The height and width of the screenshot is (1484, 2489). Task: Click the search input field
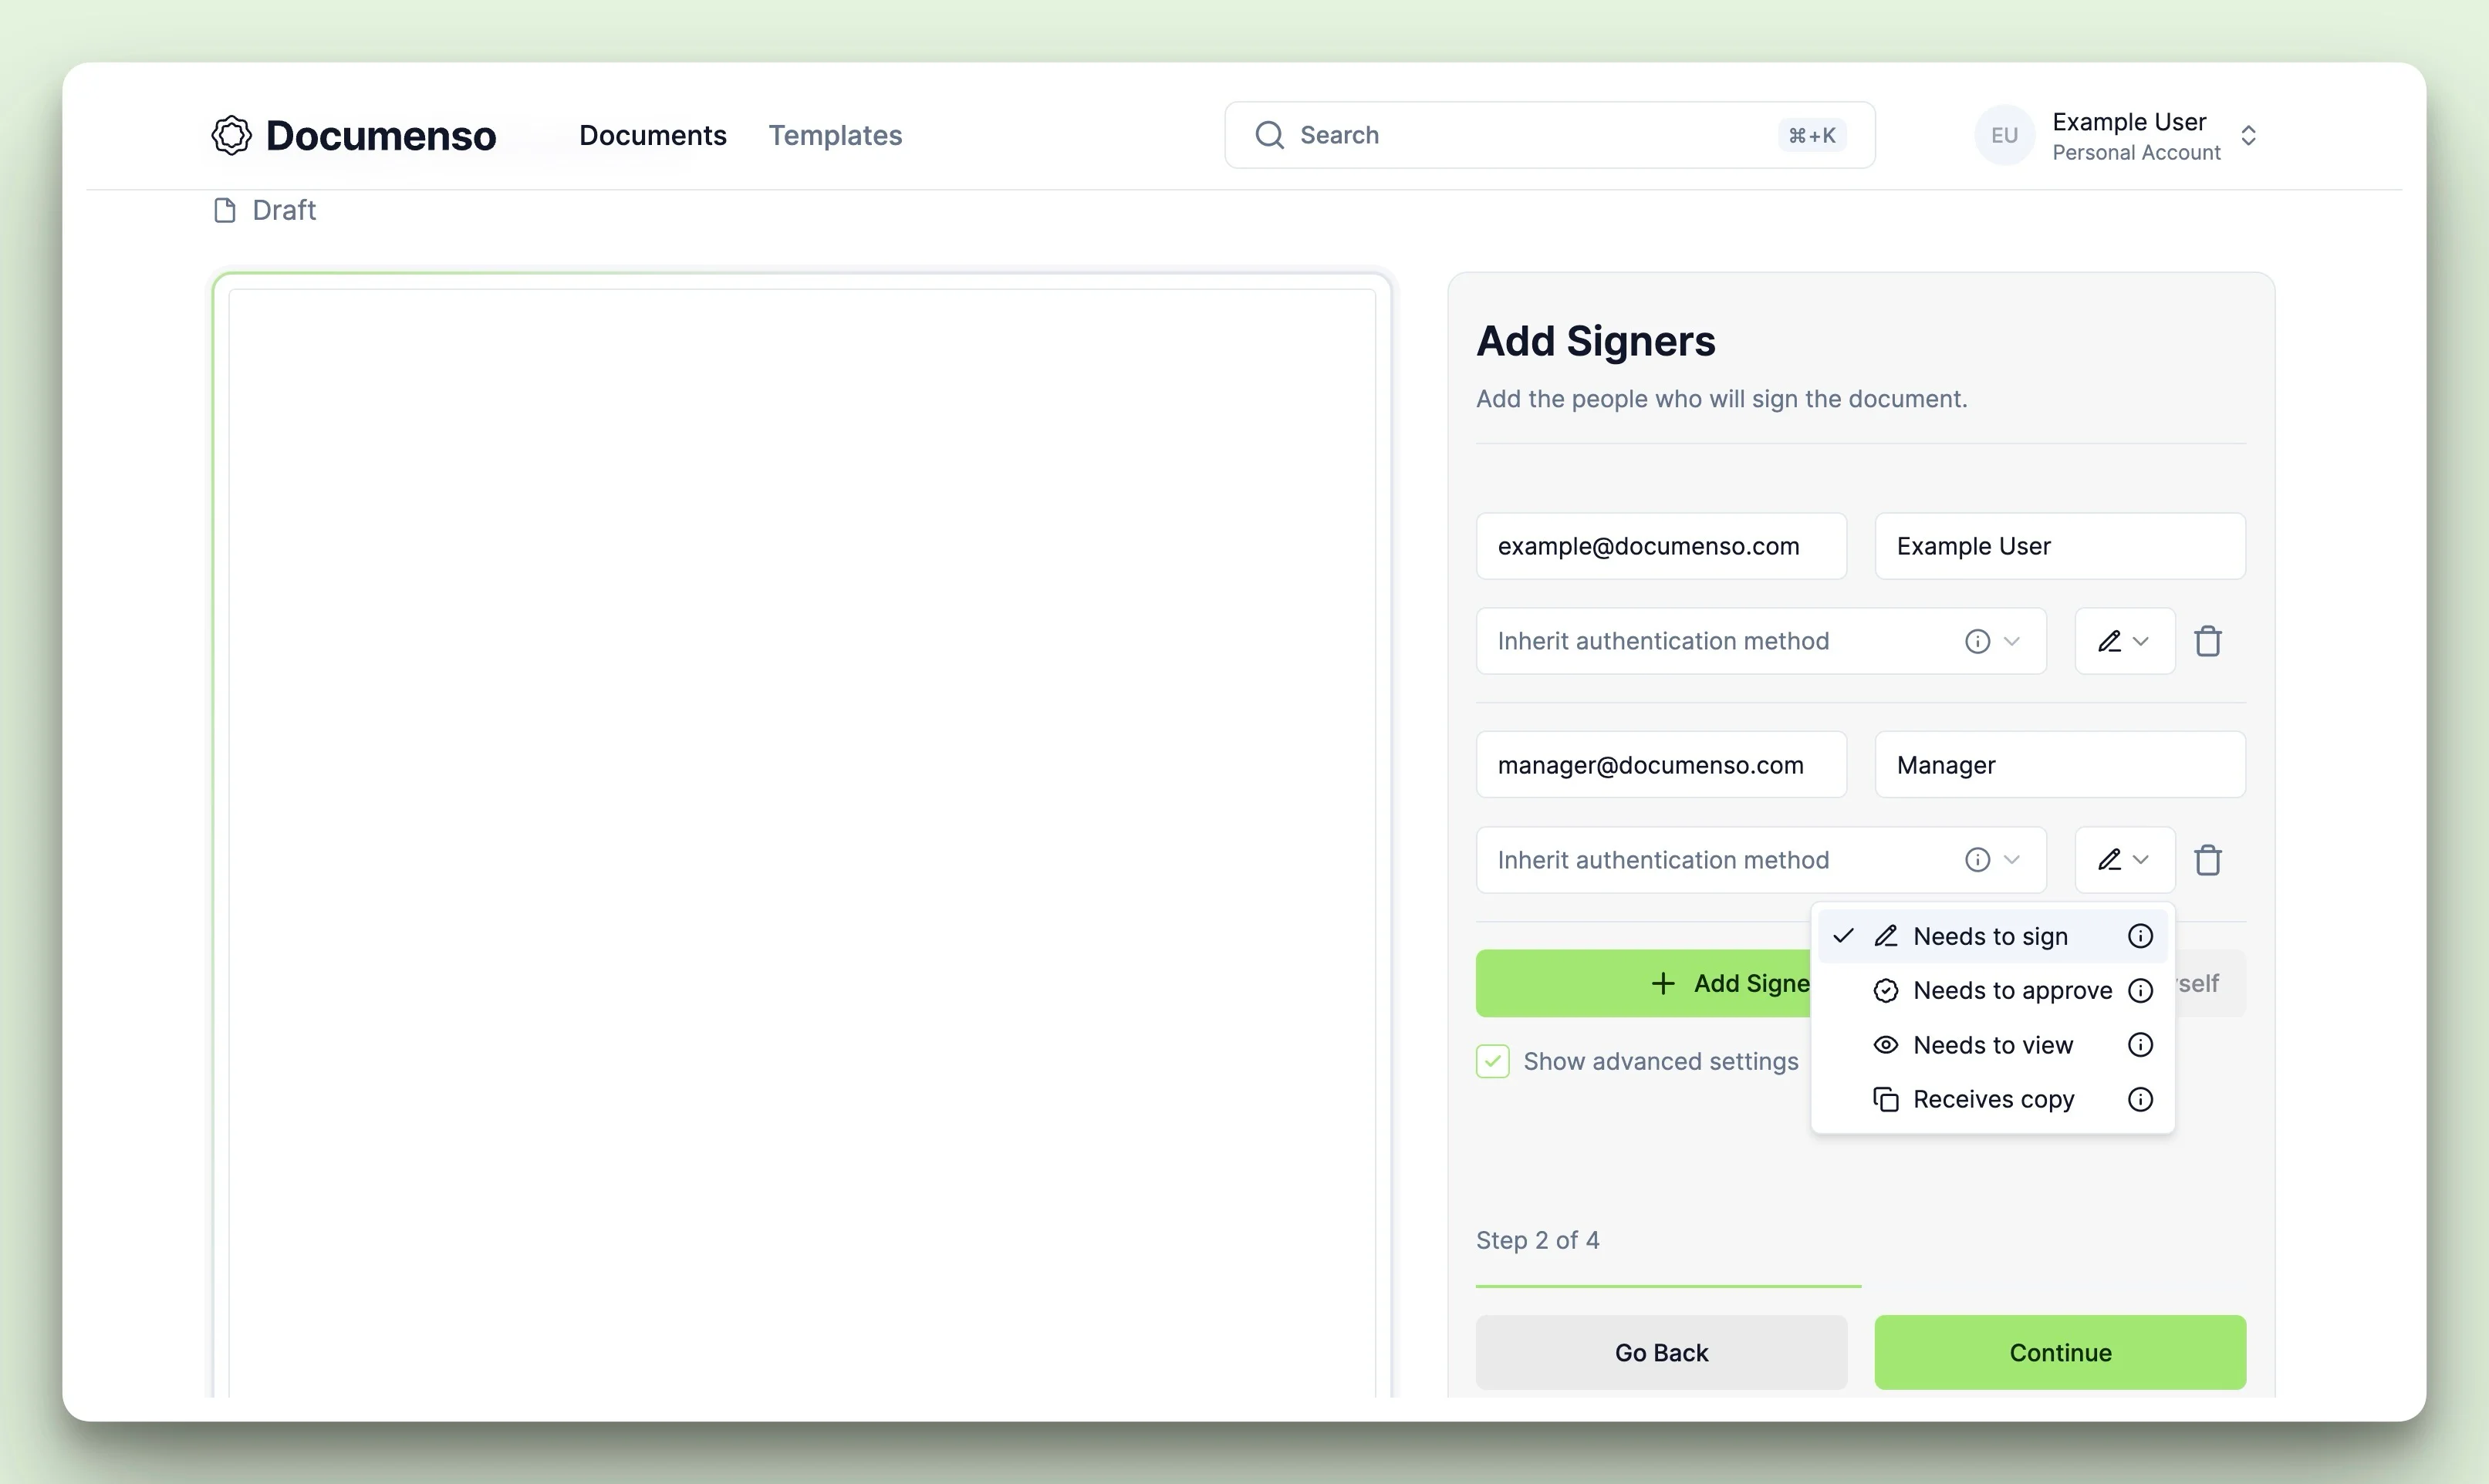[1549, 134]
